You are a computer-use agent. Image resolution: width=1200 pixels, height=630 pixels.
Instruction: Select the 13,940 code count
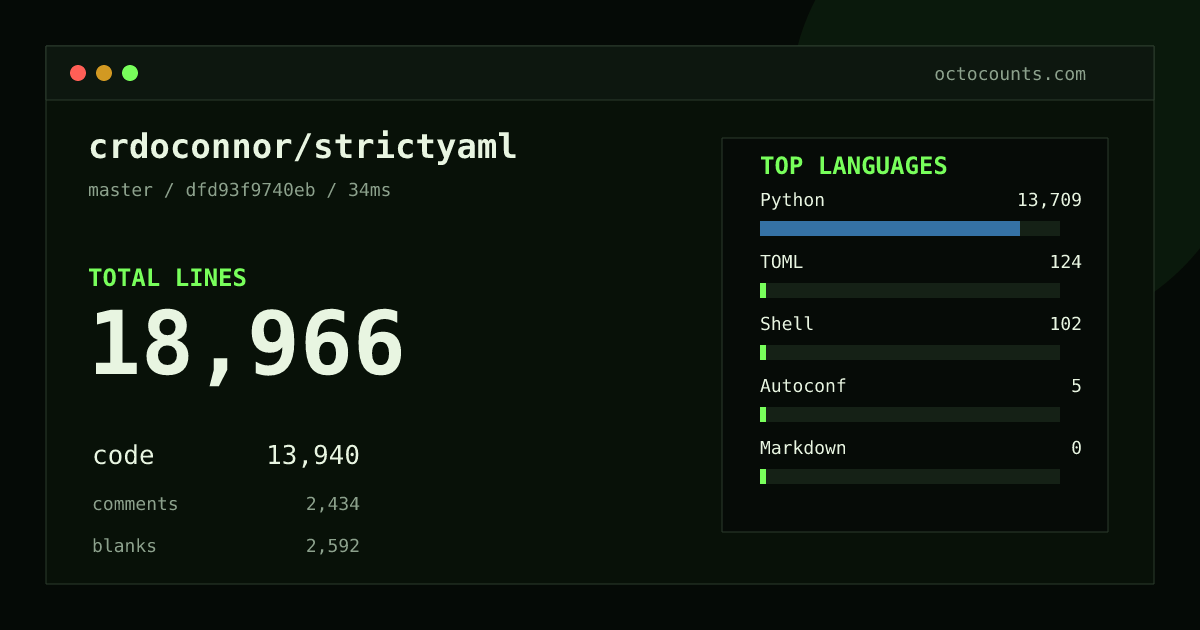tap(313, 456)
